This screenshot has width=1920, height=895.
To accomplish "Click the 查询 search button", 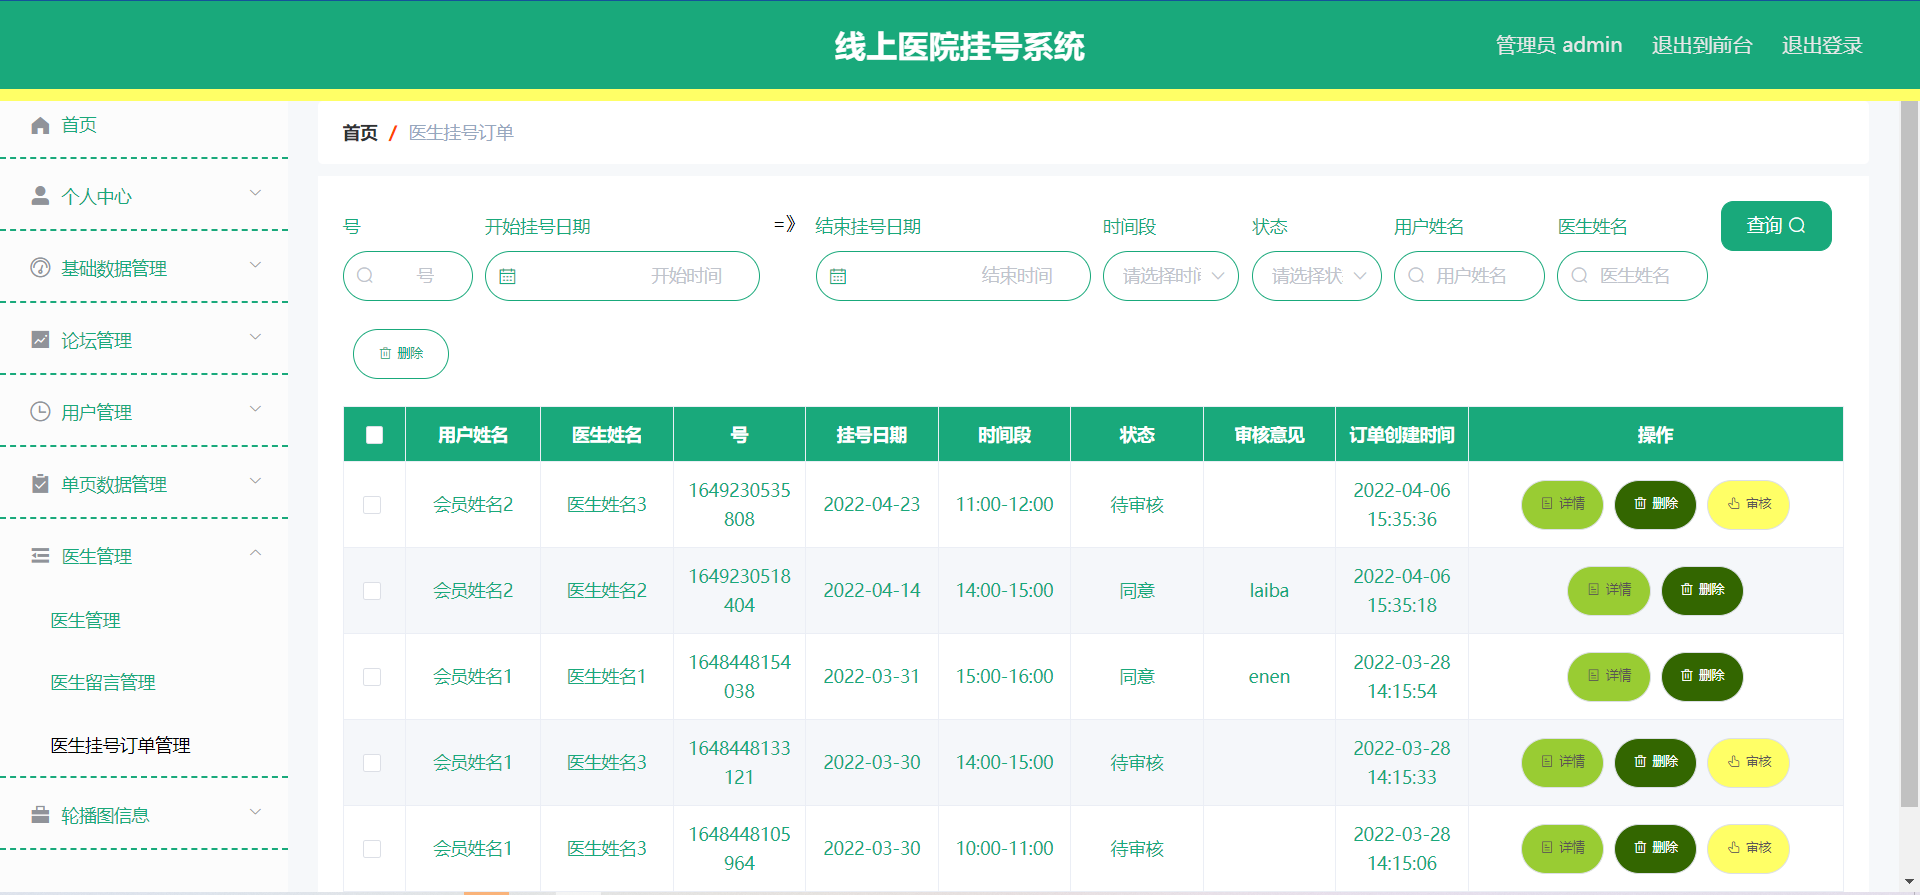I will [1776, 226].
